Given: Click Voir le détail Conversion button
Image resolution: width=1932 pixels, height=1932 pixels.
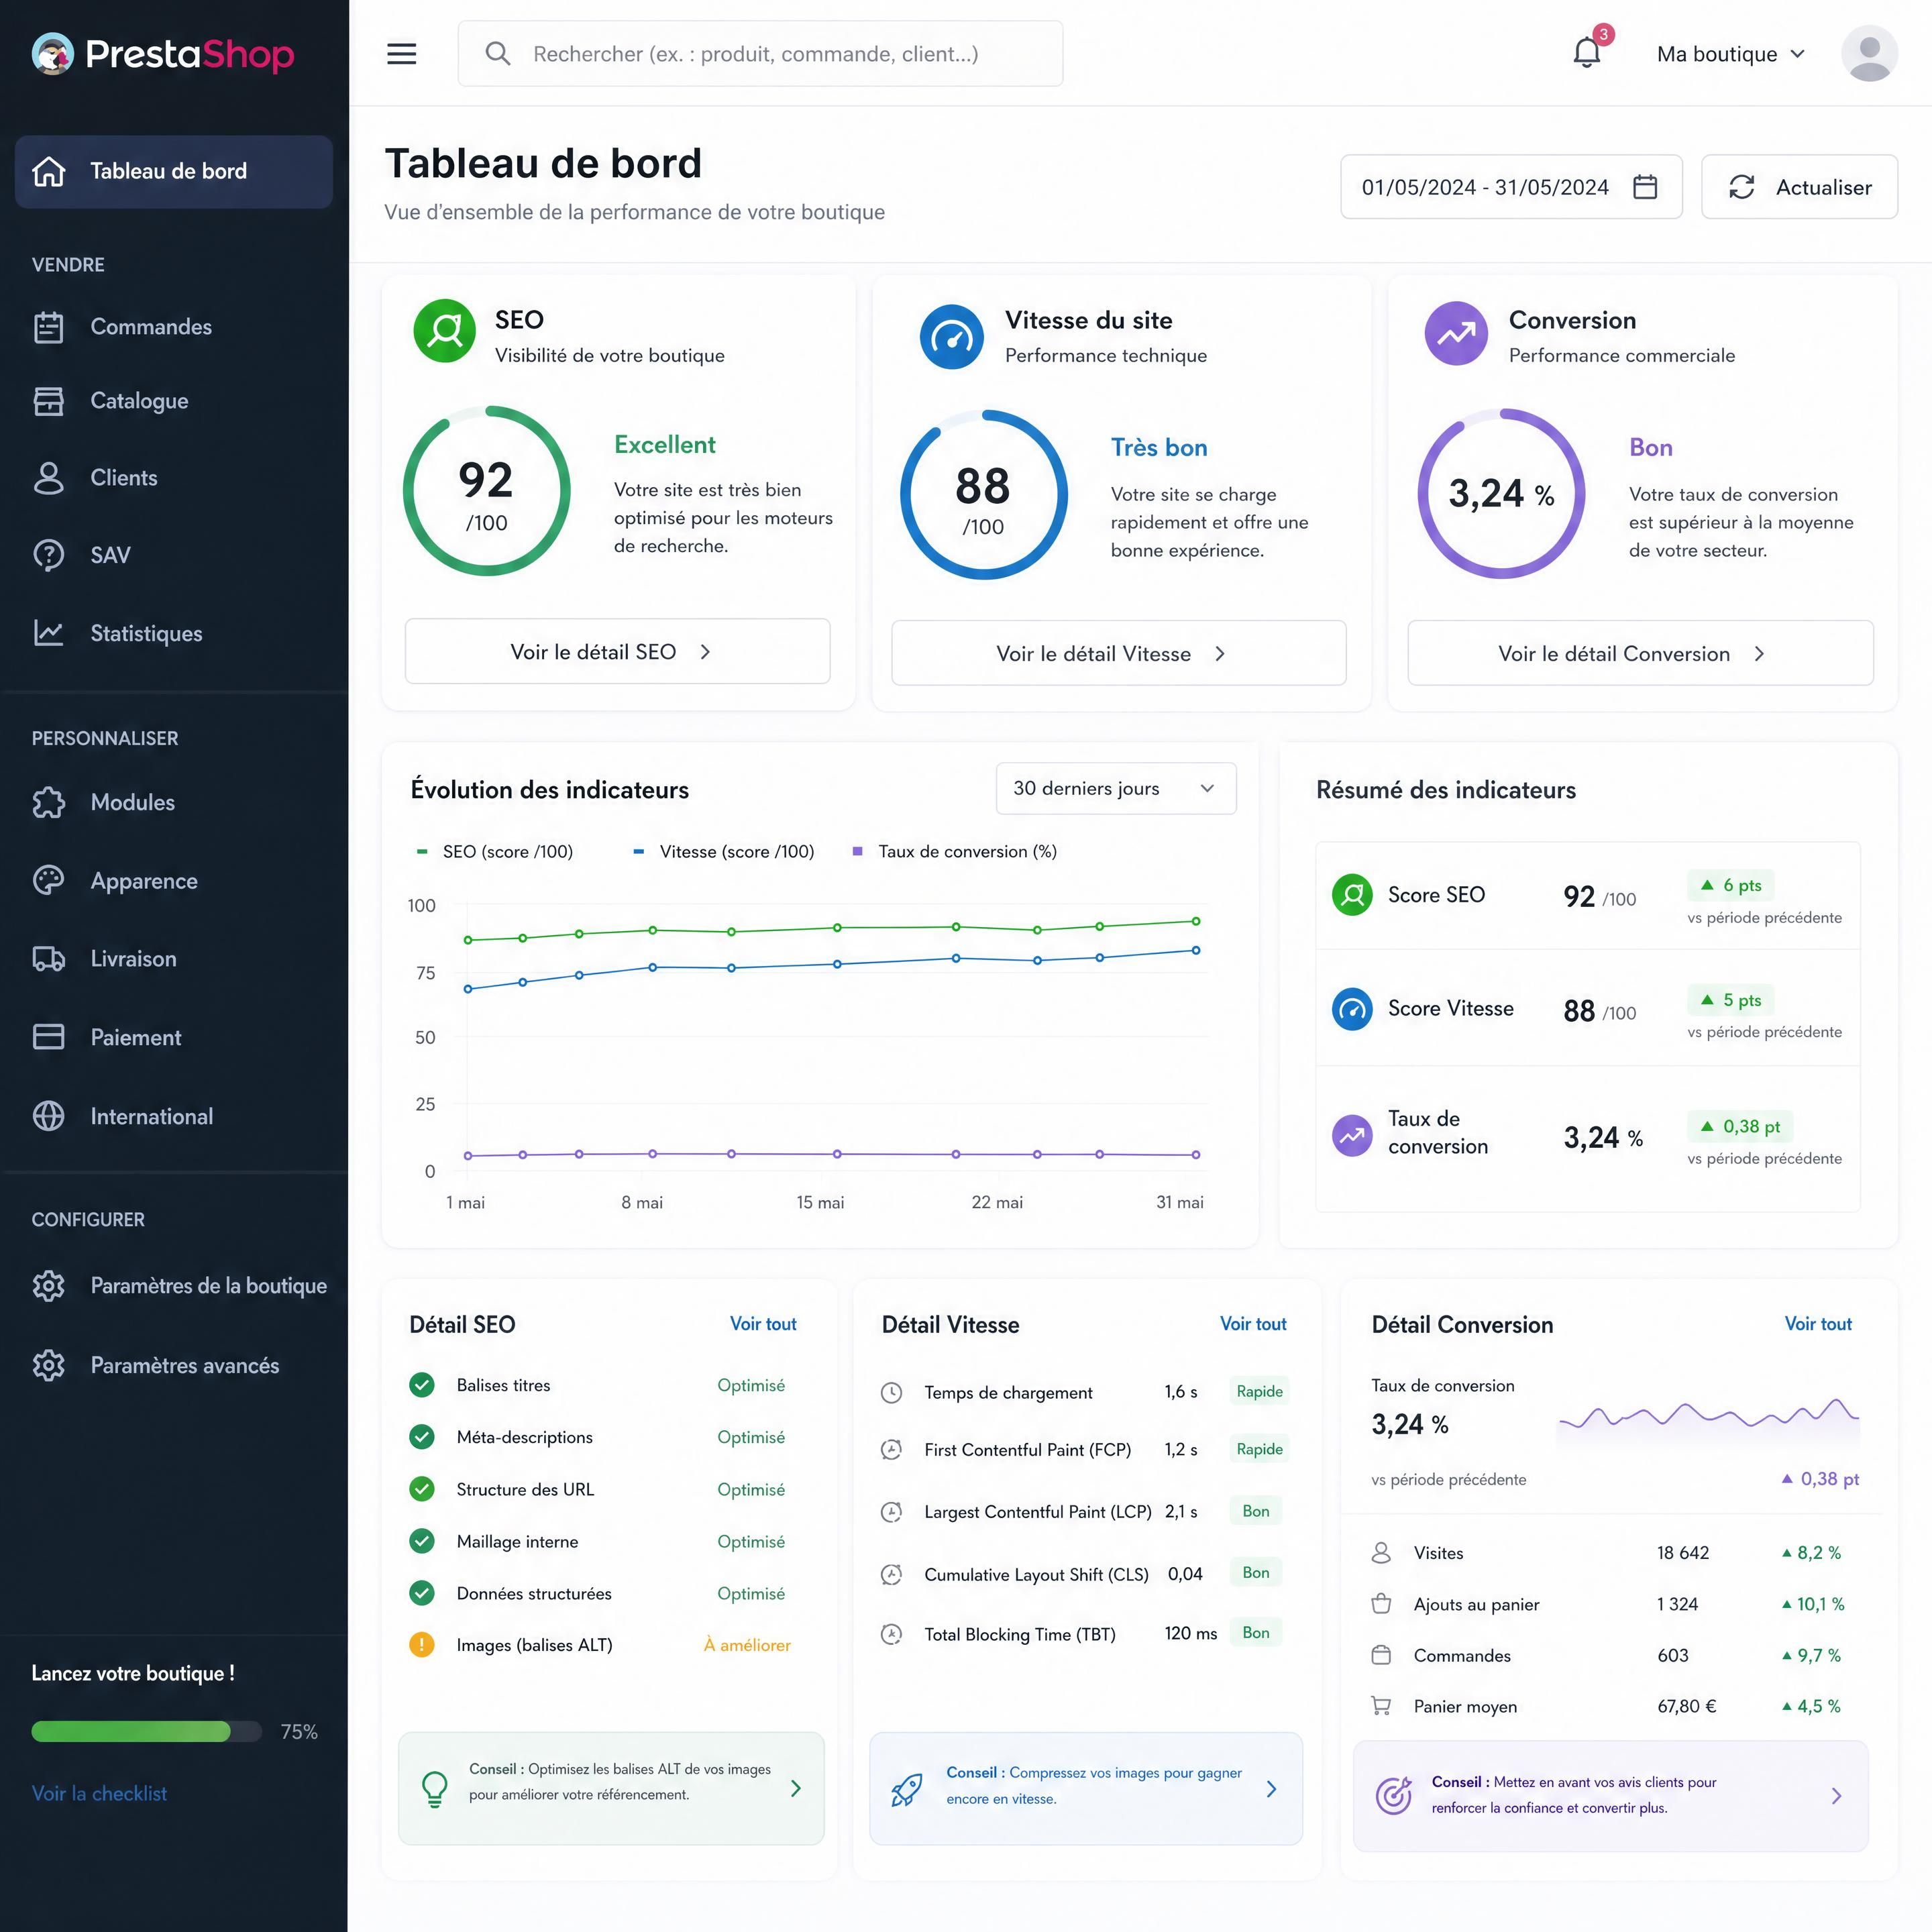Looking at the screenshot, I should pos(1640,654).
